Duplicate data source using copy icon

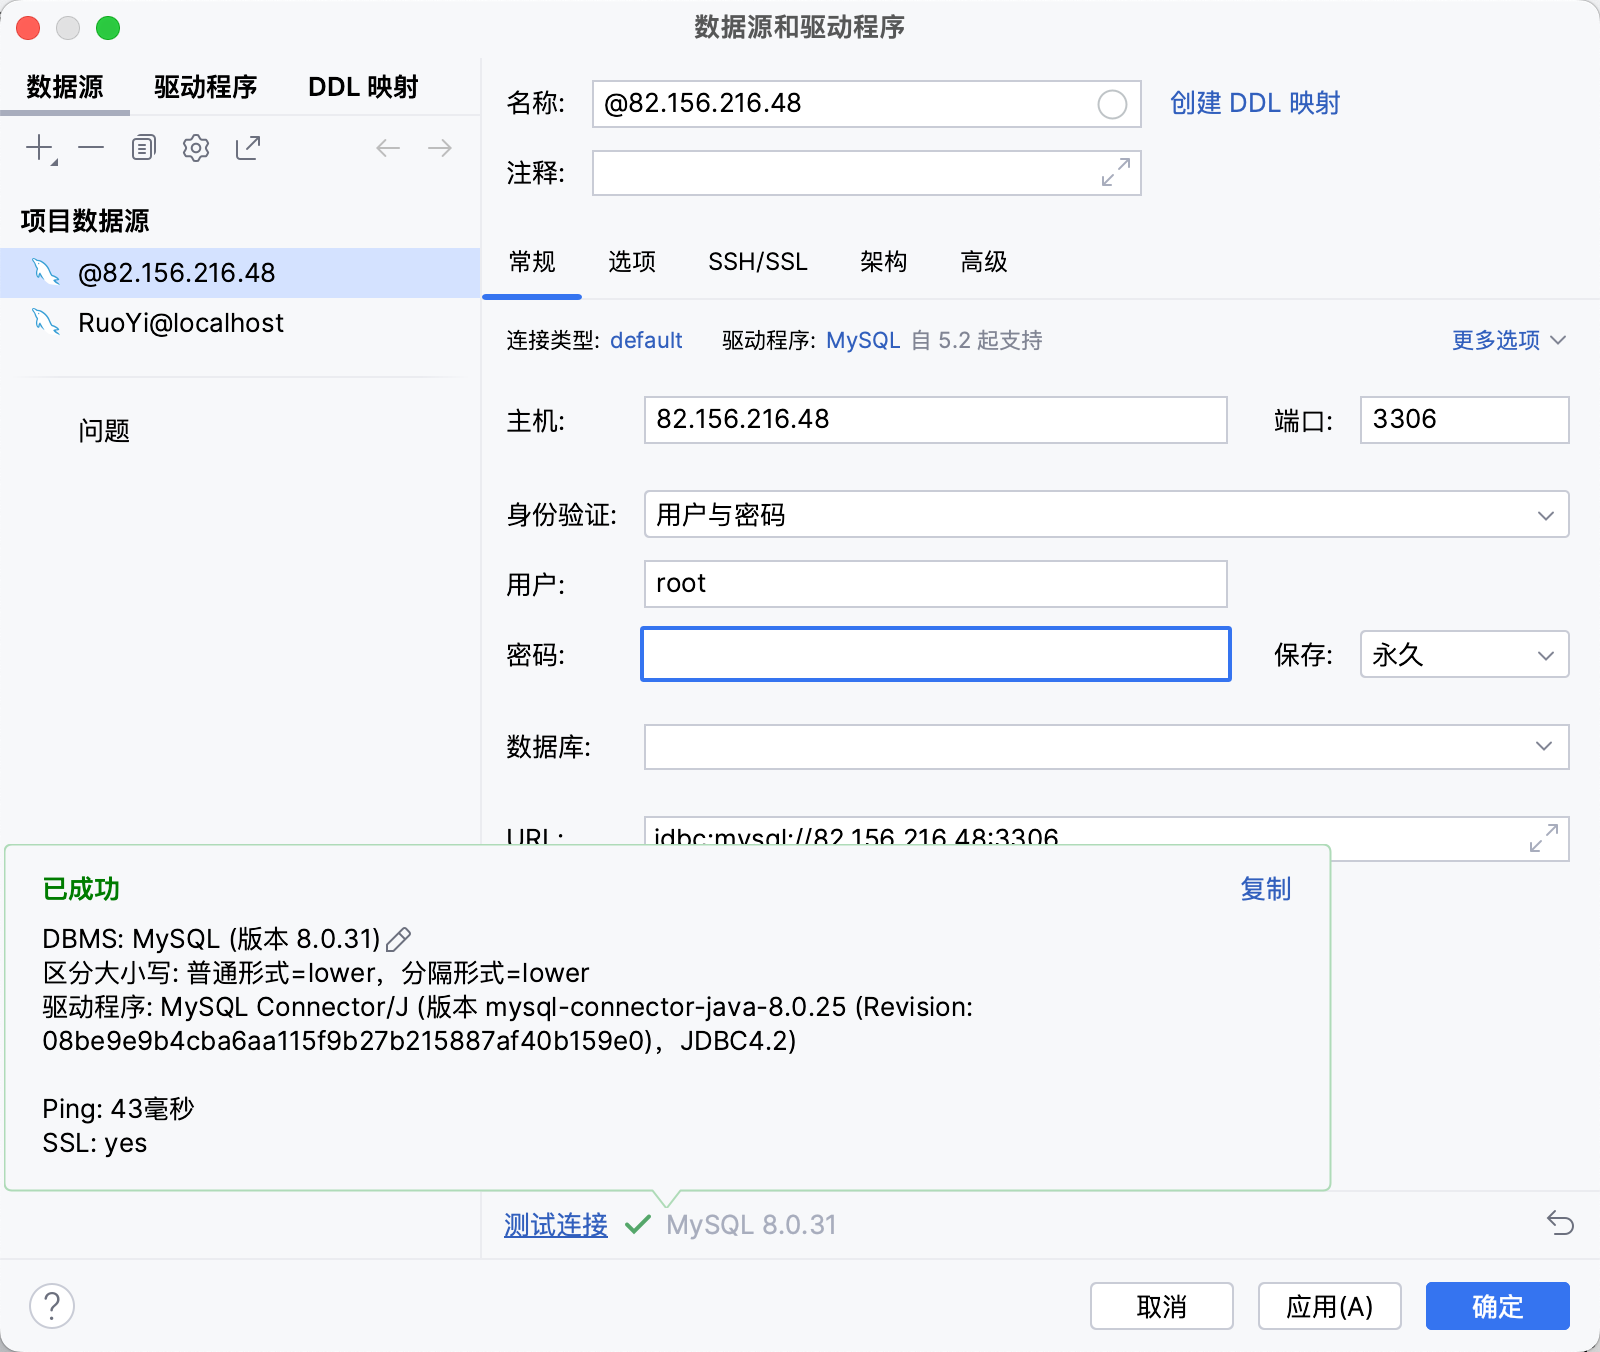click(144, 148)
